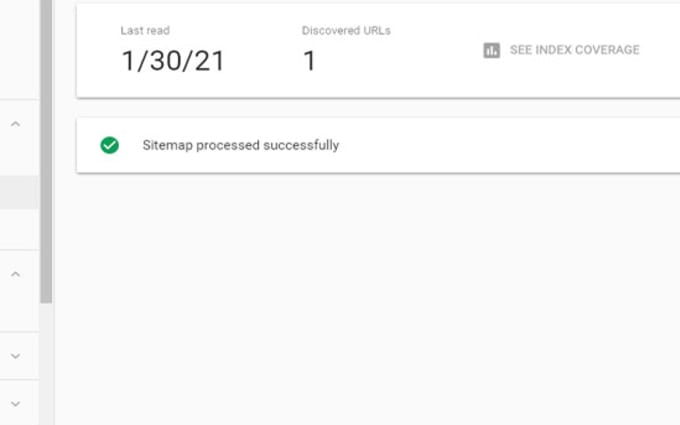Click the scrollbar track below the thumb

pos(46,363)
